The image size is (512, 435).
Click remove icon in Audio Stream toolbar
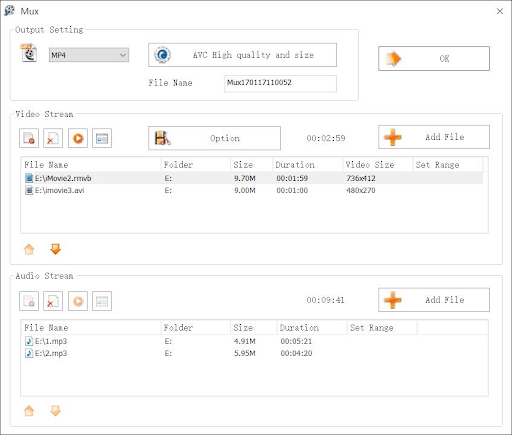pyautogui.click(x=53, y=301)
